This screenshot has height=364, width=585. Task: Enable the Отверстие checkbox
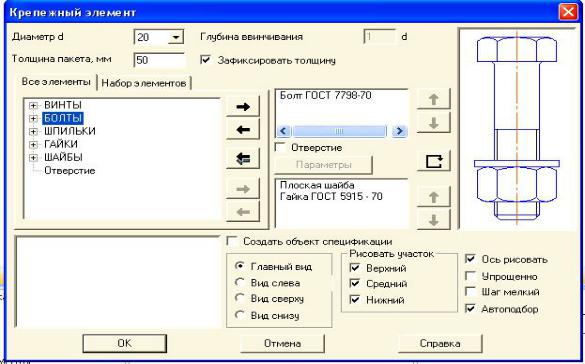click(x=280, y=147)
